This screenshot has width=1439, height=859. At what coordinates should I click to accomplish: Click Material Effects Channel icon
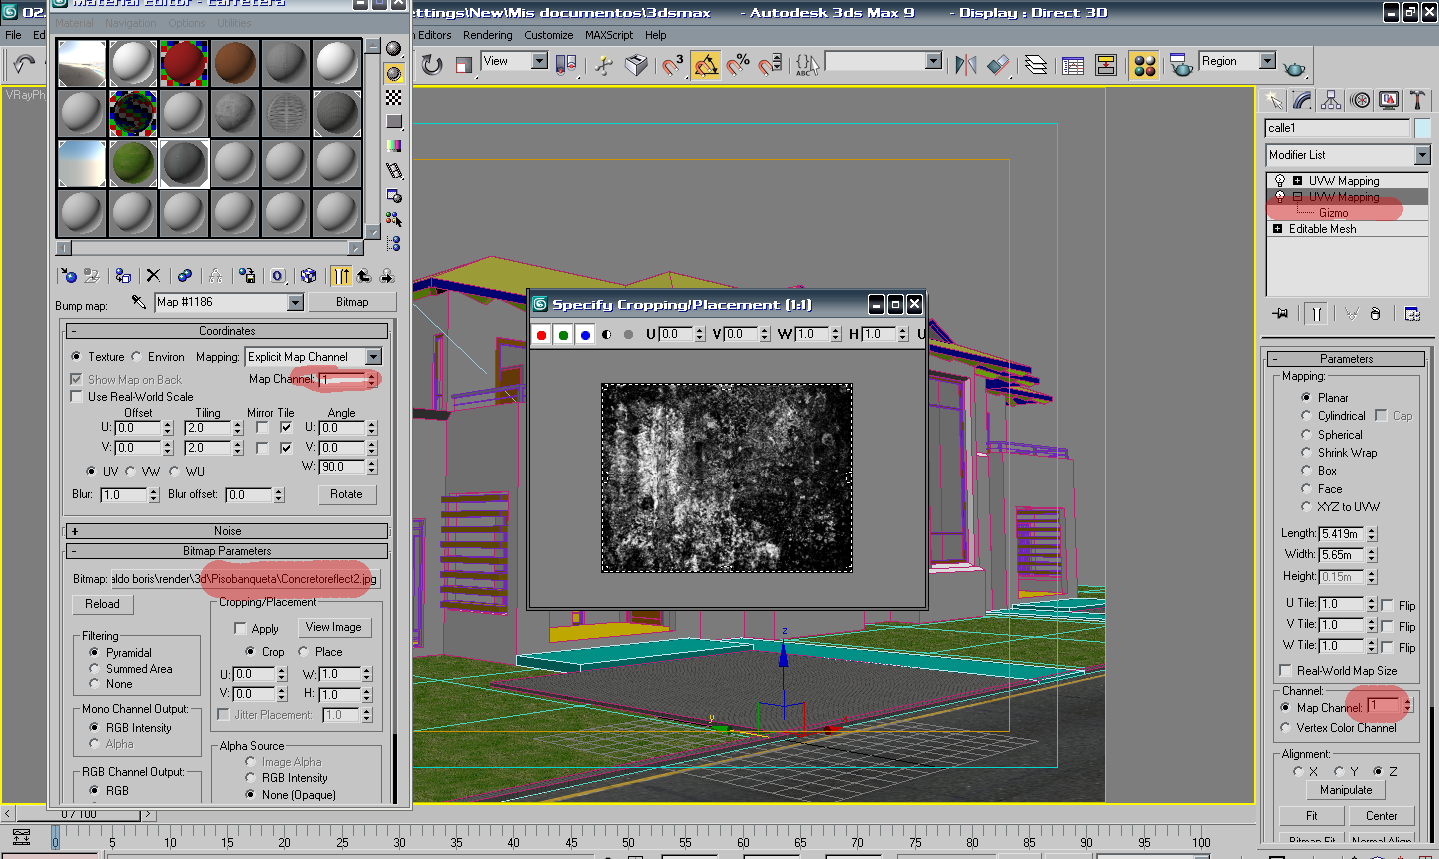(278, 275)
